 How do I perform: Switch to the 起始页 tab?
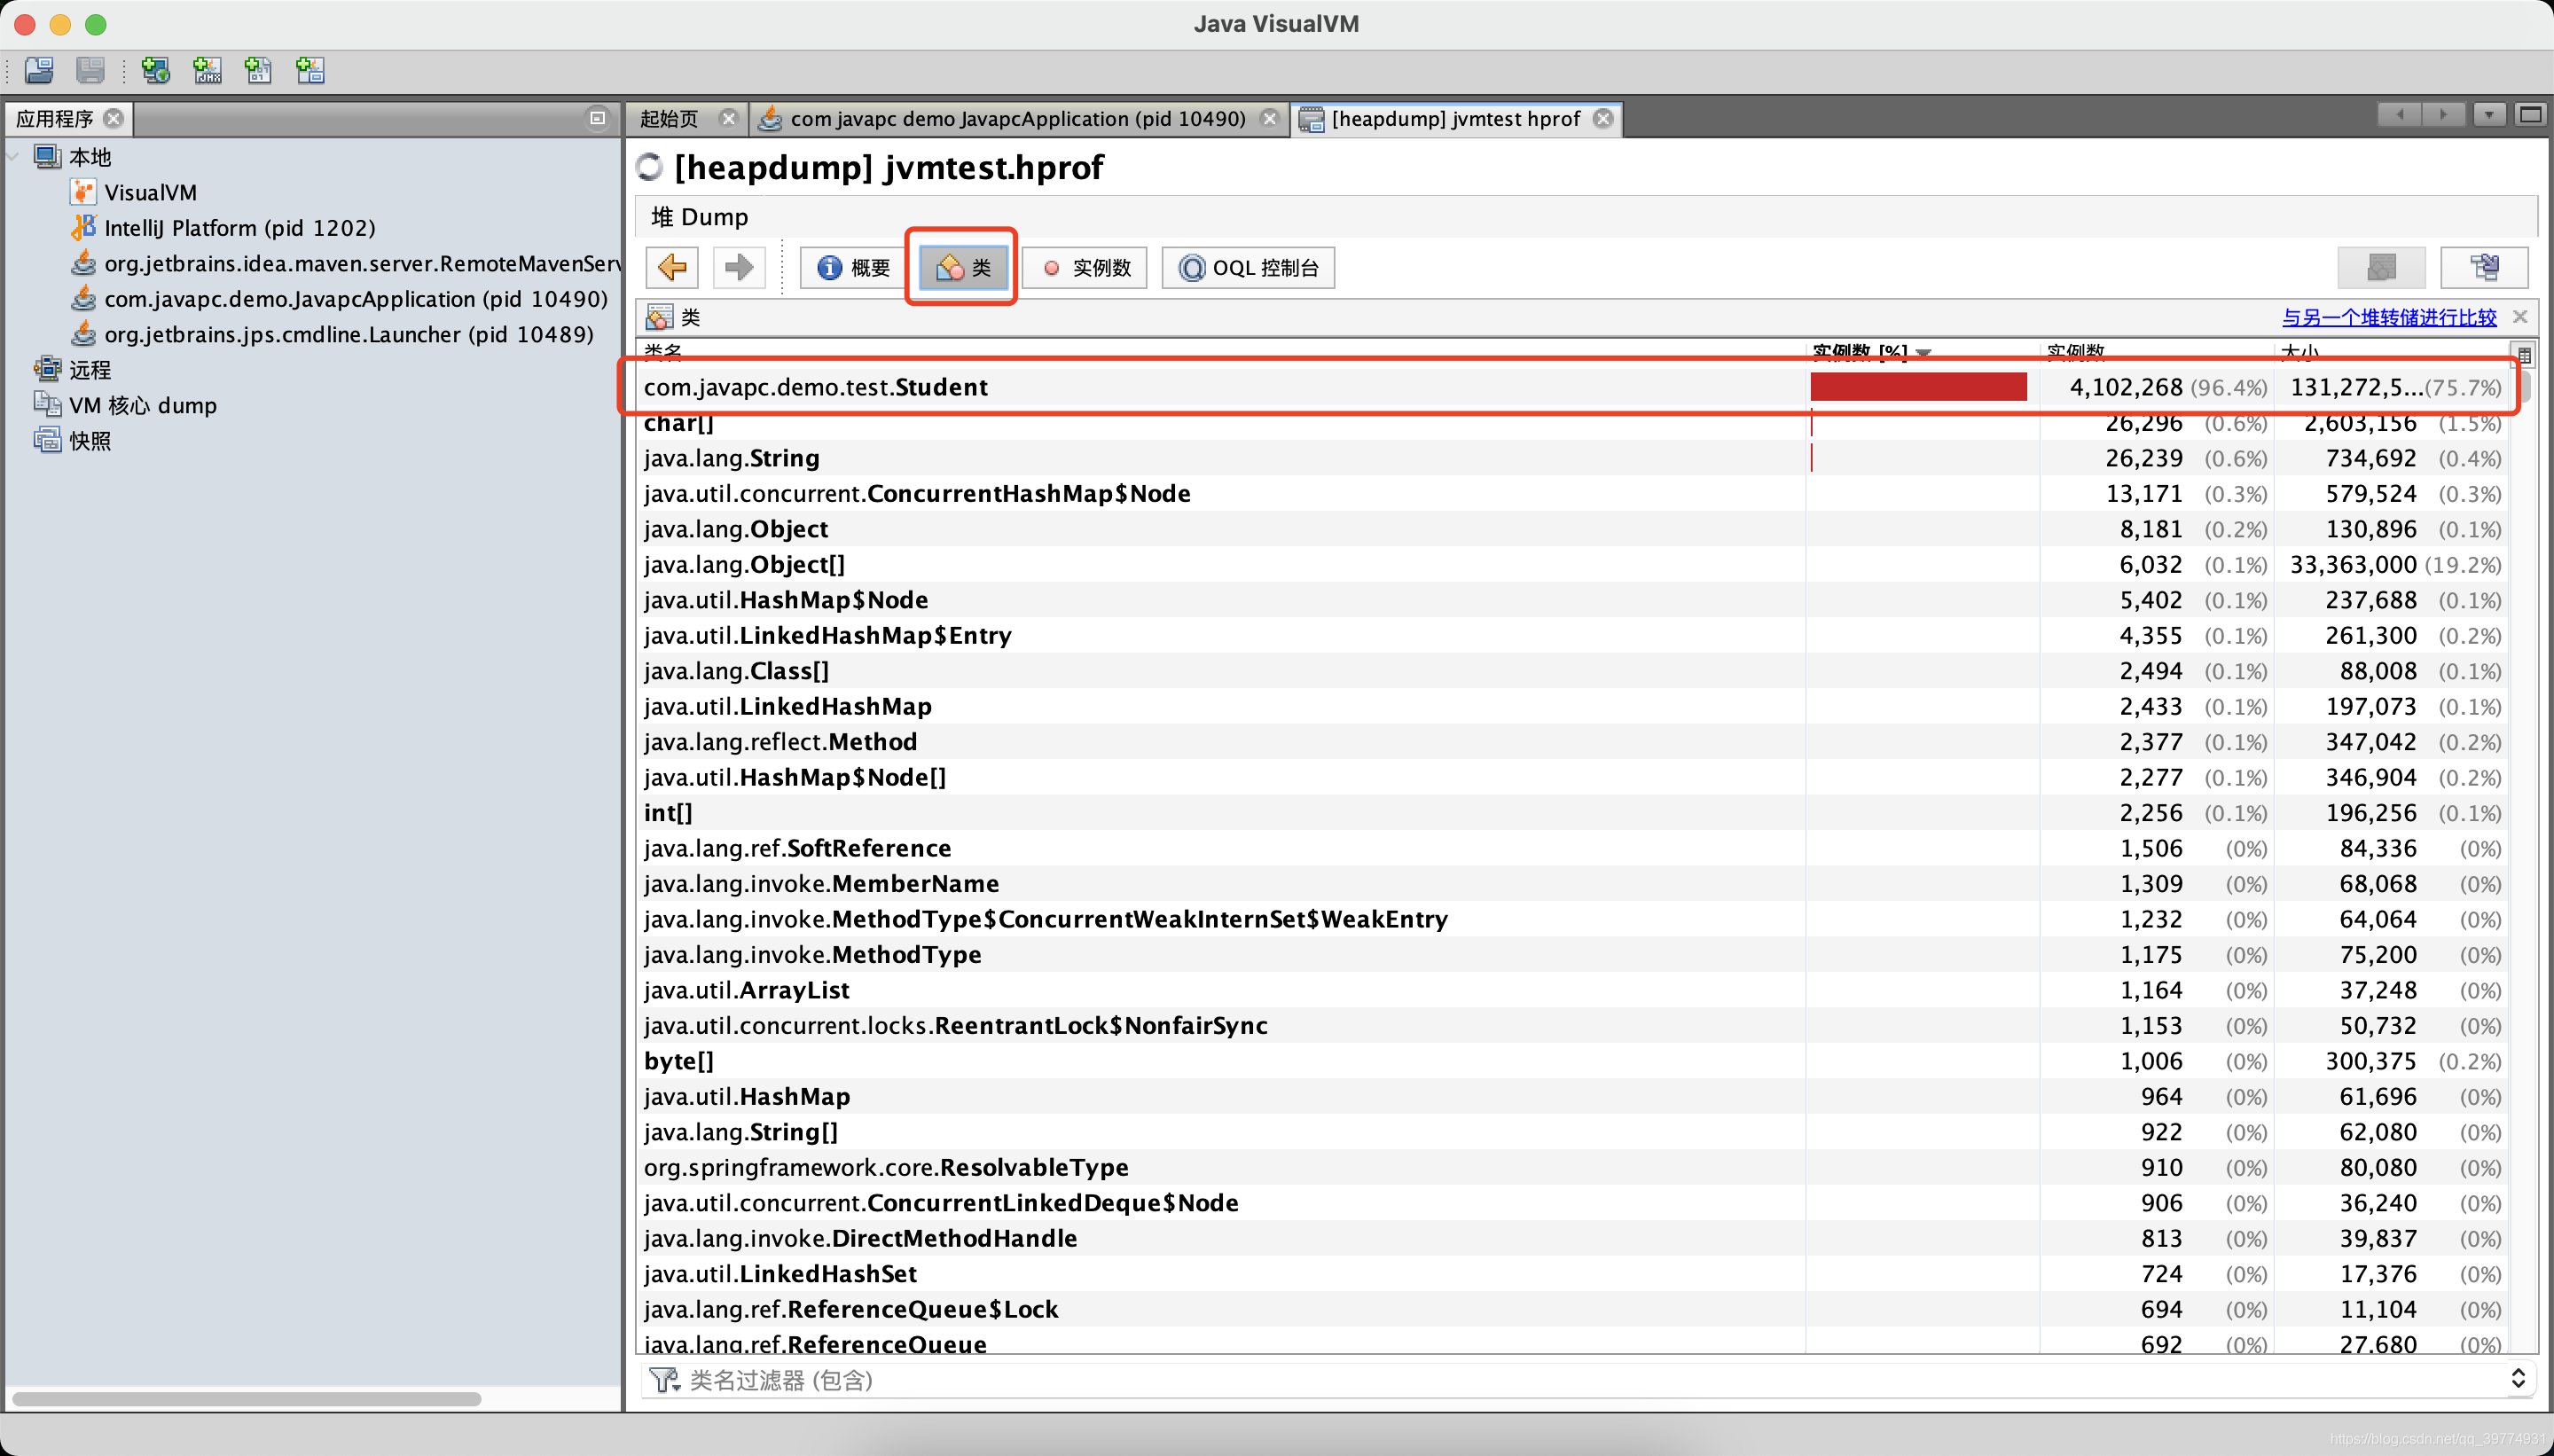tap(669, 119)
